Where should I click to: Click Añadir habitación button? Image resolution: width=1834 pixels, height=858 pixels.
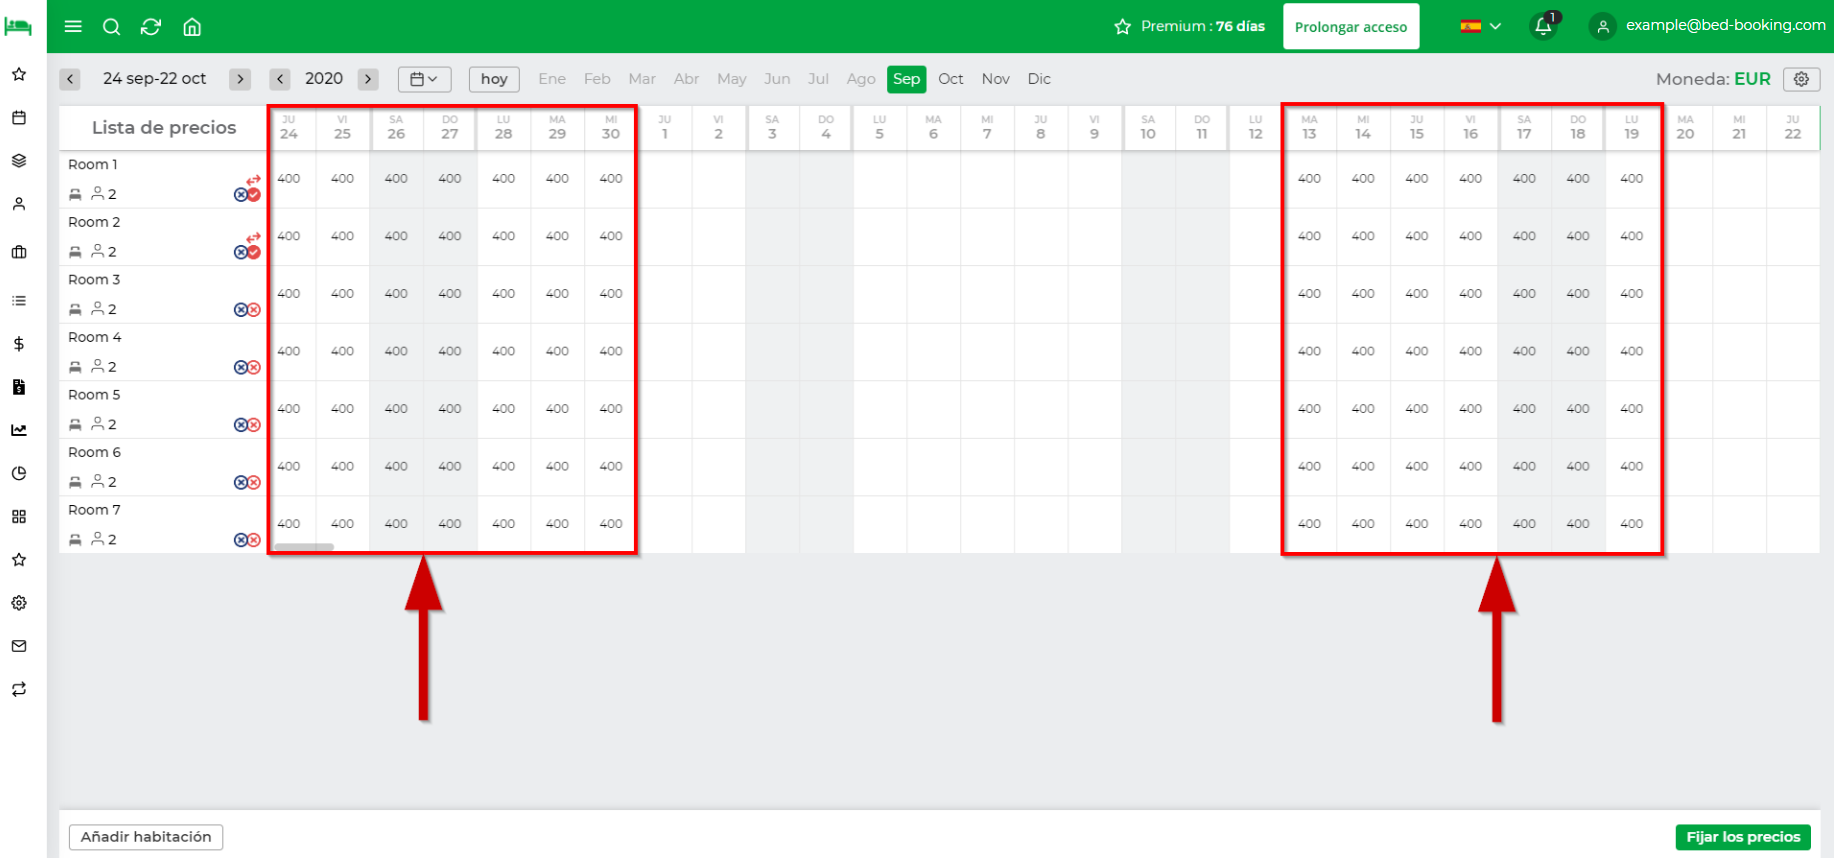146,837
